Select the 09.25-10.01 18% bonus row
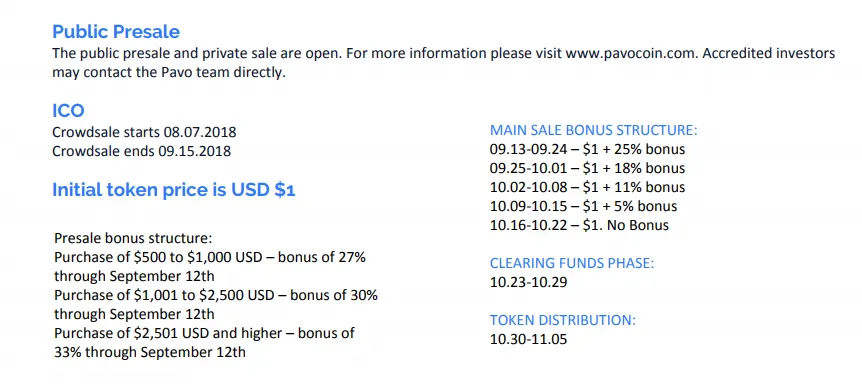Viewport: 862px width, 386px height. tap(588, 168)
